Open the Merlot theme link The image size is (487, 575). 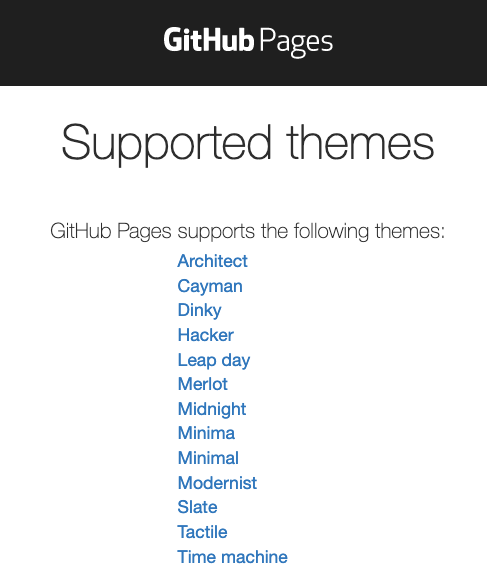202,384
